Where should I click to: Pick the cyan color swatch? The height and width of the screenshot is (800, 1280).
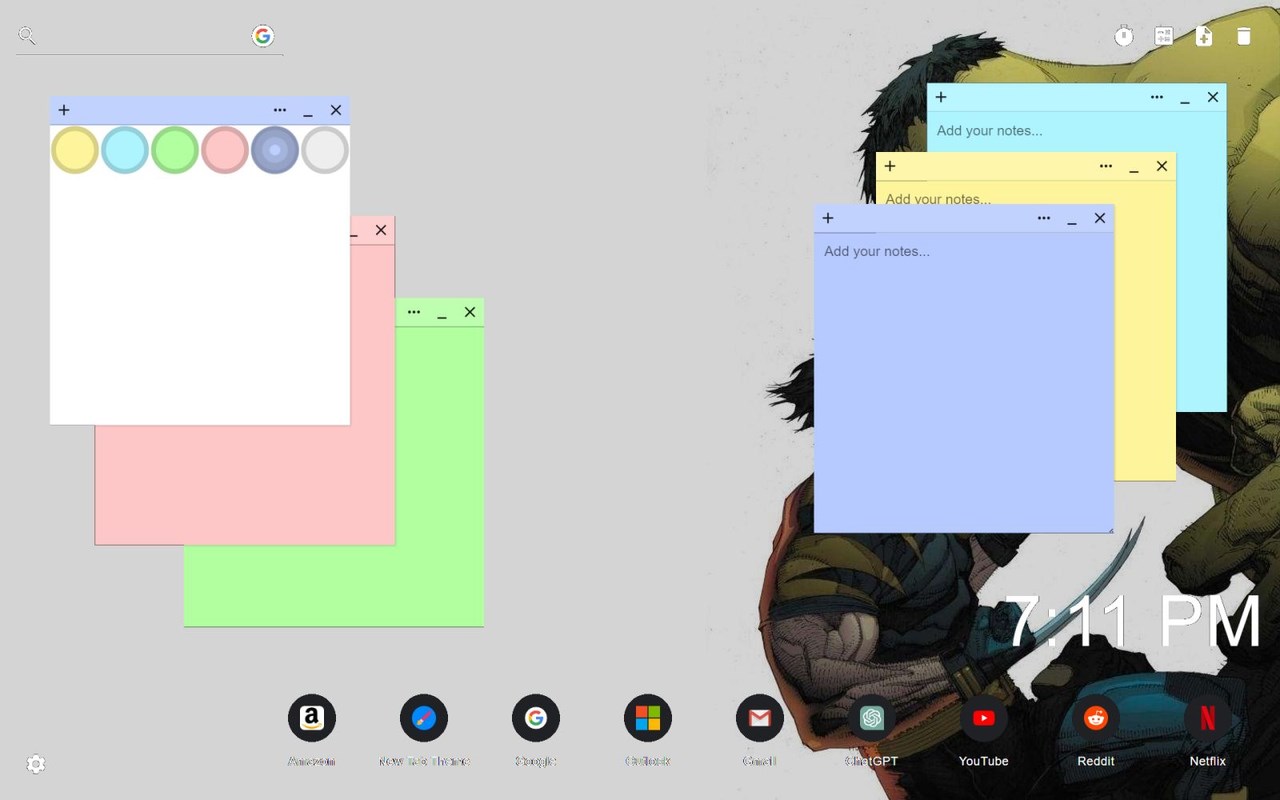(x=125, y=150)
